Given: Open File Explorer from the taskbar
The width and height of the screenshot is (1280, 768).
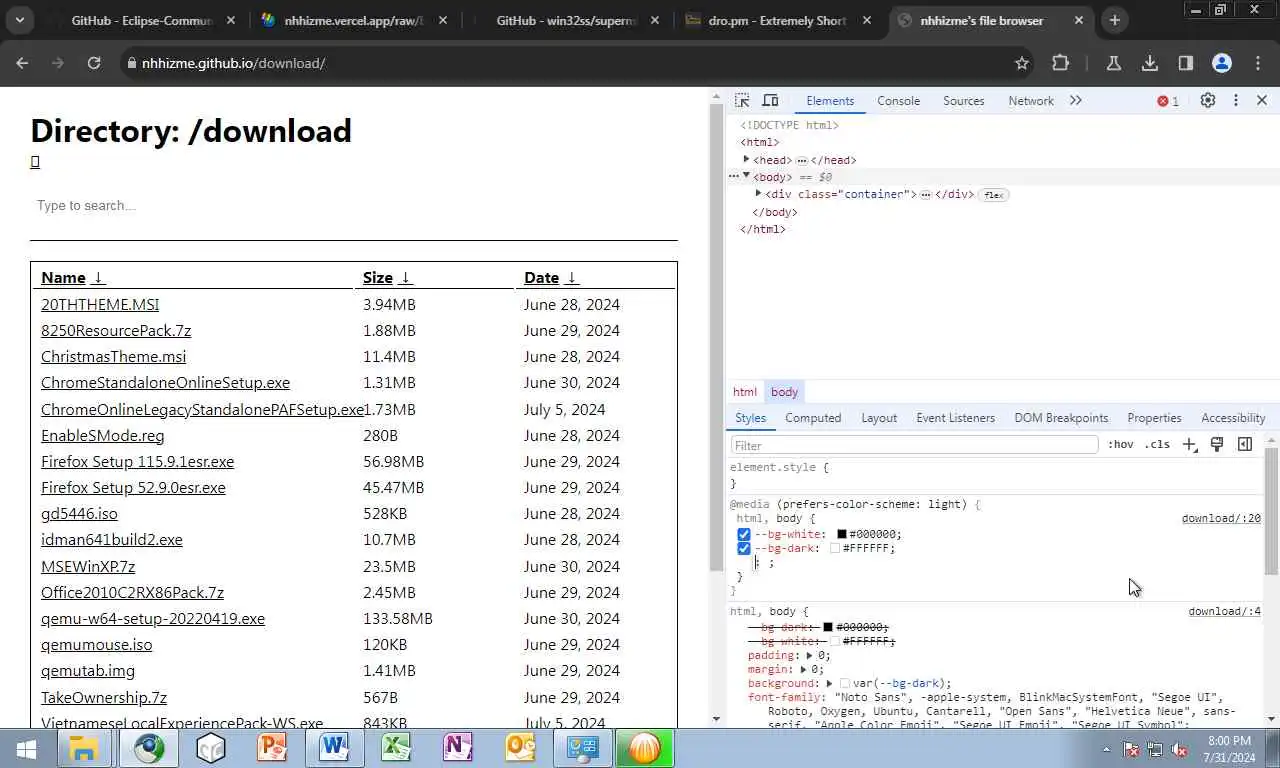Looking at the screenshot, I should click(84, 748).
